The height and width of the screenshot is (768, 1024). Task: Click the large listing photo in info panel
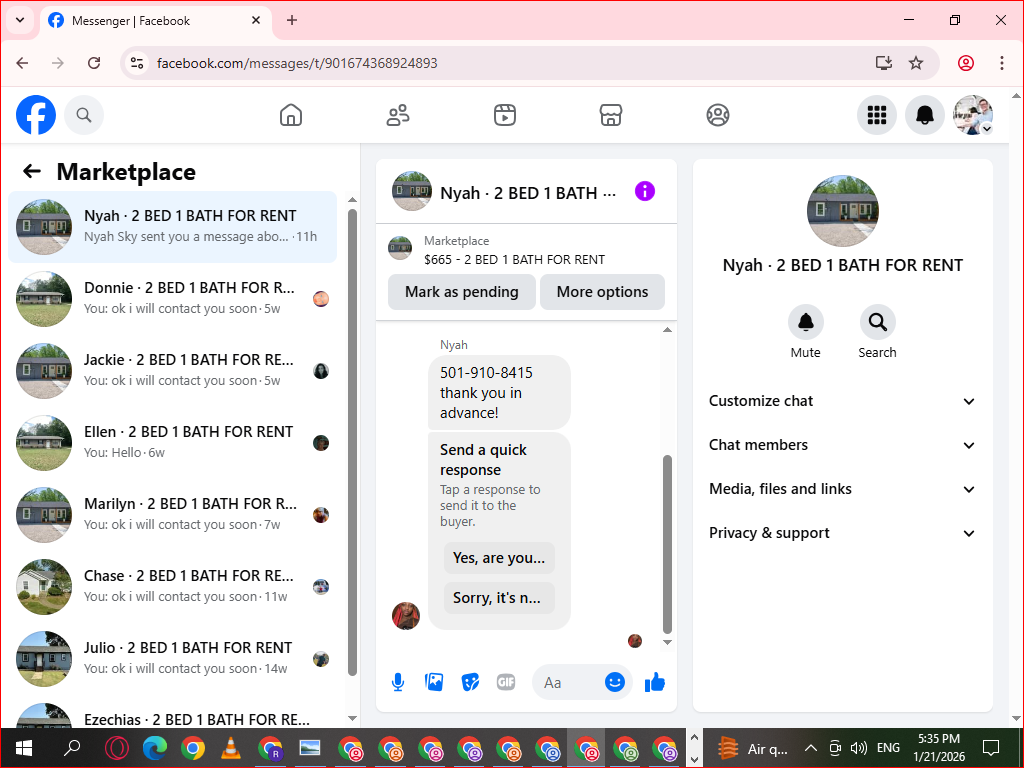pos(842,210)
